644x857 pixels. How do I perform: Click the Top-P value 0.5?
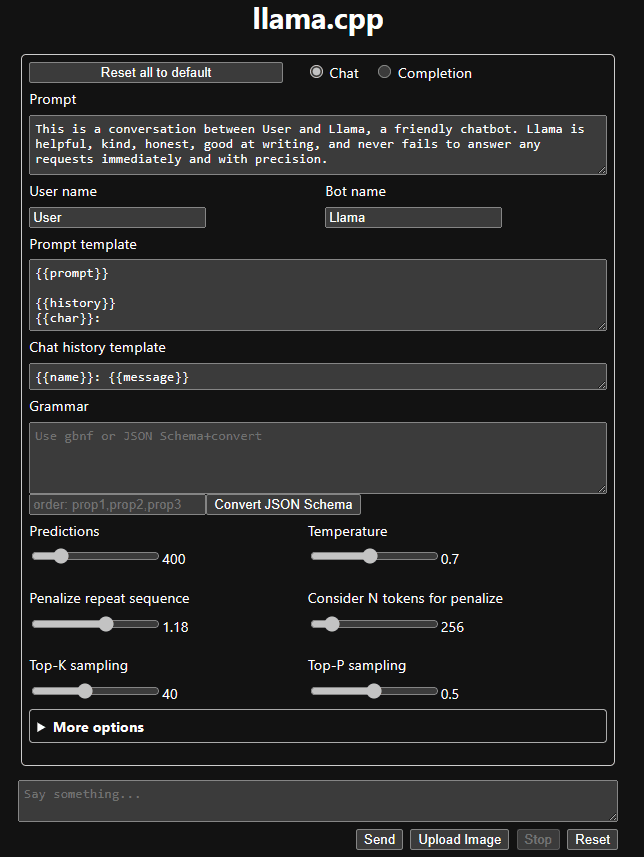coord(450,694)
